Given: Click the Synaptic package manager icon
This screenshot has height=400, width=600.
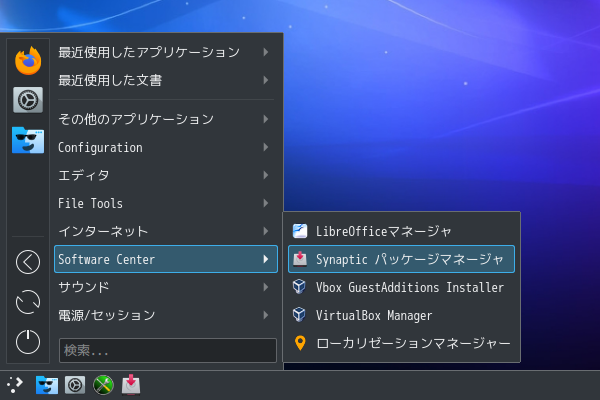Looking at the screenshot, I should tap(300, 259).
